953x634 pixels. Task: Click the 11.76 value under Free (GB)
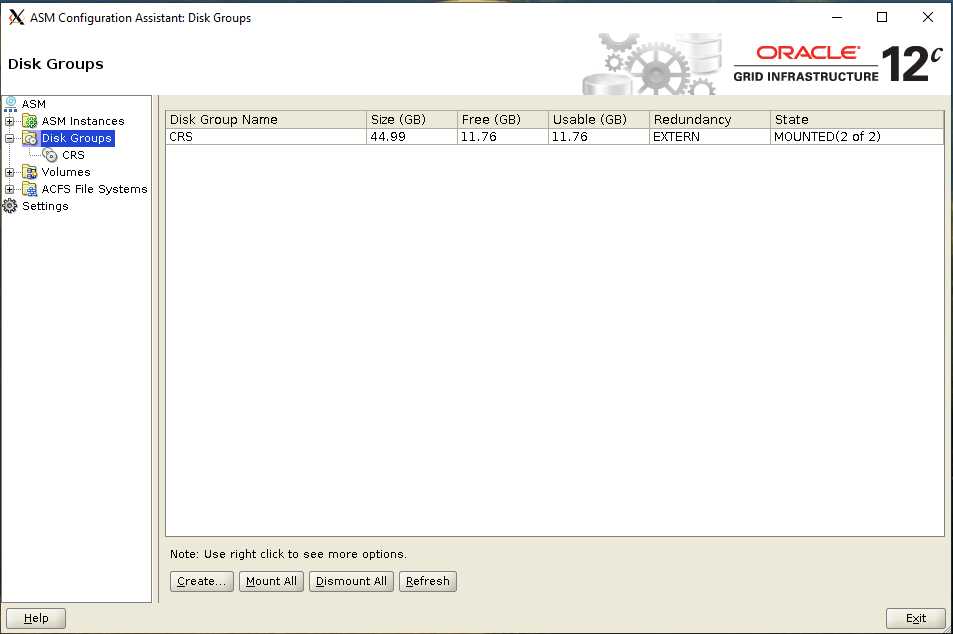[503, 137]
